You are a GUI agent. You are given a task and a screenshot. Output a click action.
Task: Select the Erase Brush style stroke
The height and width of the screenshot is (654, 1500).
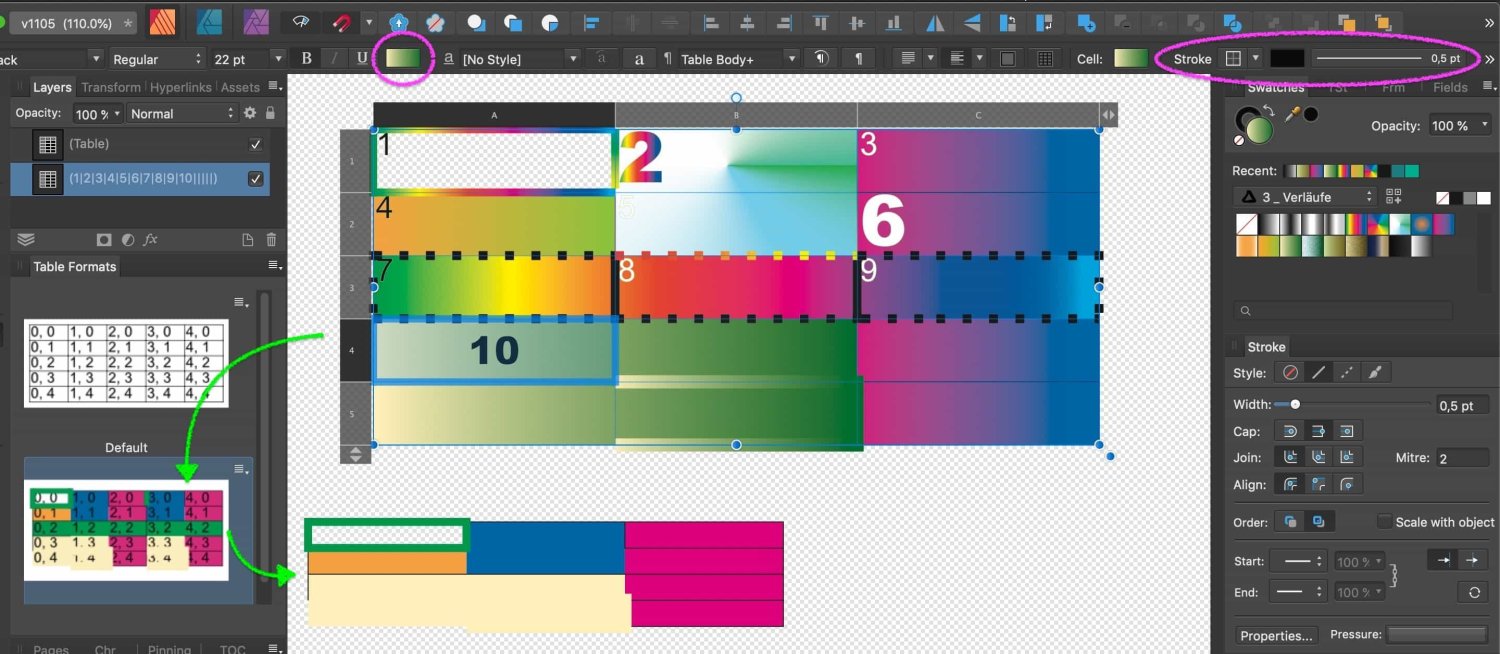click(1375, 371)
